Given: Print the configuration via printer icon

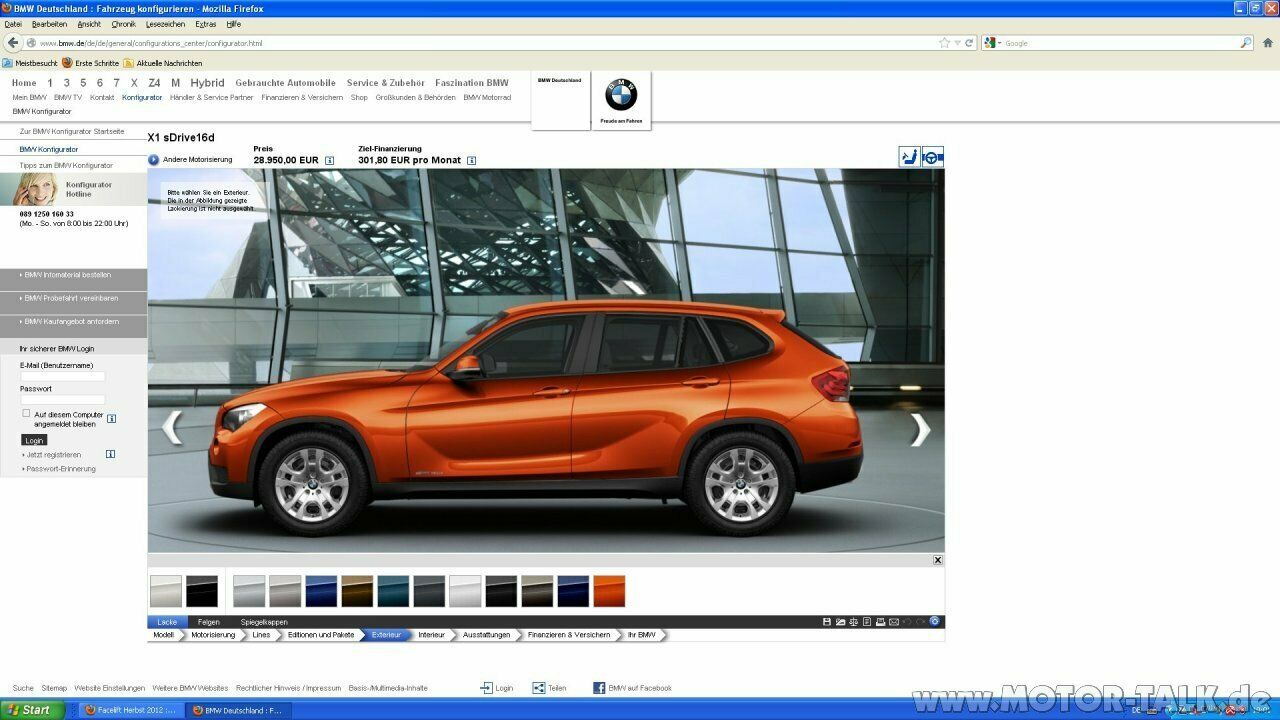Looking at the screenshot, I should coord(881,621).
